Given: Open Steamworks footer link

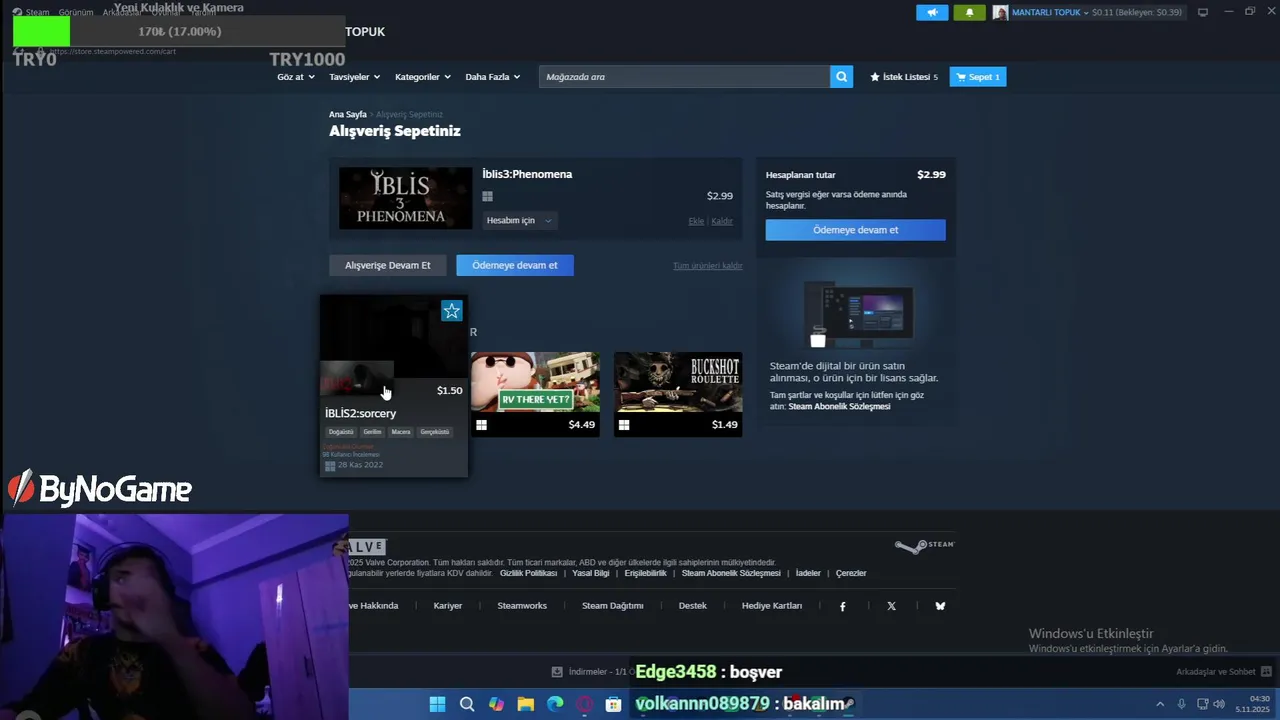Looking at the screenshot, I should pos(522,606).
